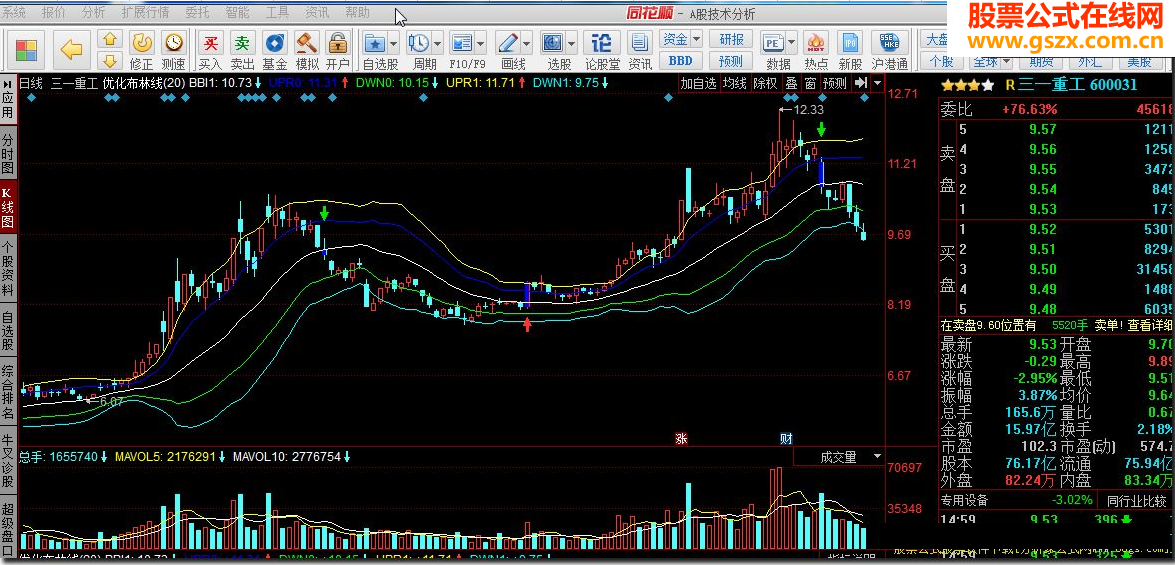Open the chart options dropdown after skip arrow
1175x565 pixels.
pos(877,82)
